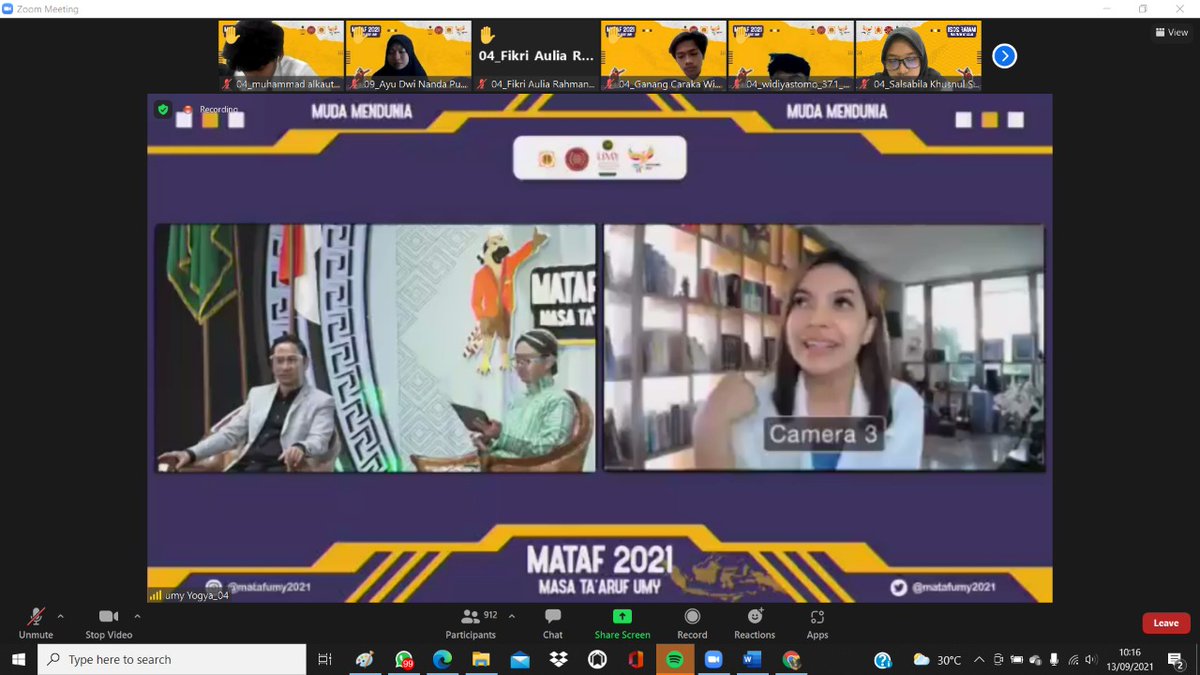Open the 30°C weather widget
The height and width of the screenshot is (675, 1200).
pos(938,660)
